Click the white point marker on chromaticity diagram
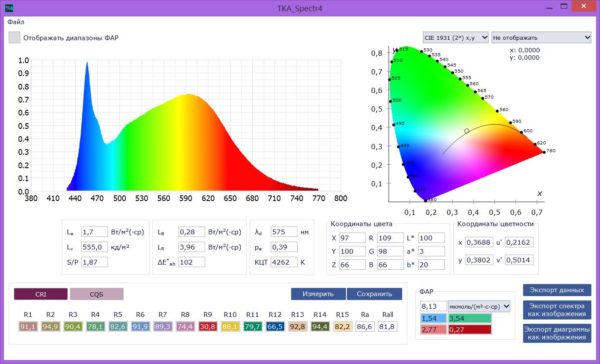The height and width of the screenshot is (364, 600). tap(467, 131)
